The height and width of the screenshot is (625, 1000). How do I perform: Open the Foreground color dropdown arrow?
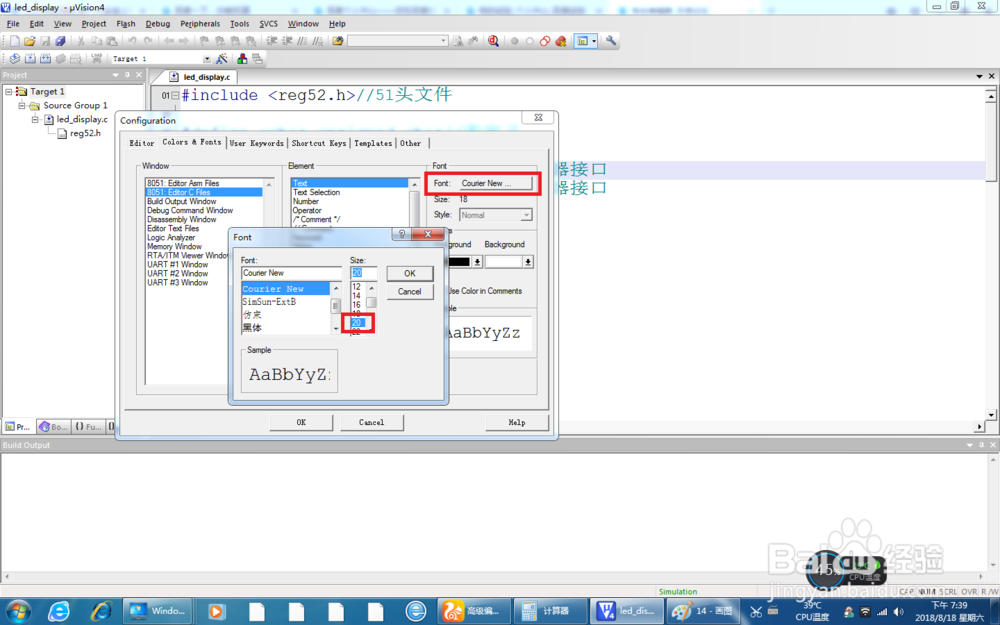pos(477,261)
